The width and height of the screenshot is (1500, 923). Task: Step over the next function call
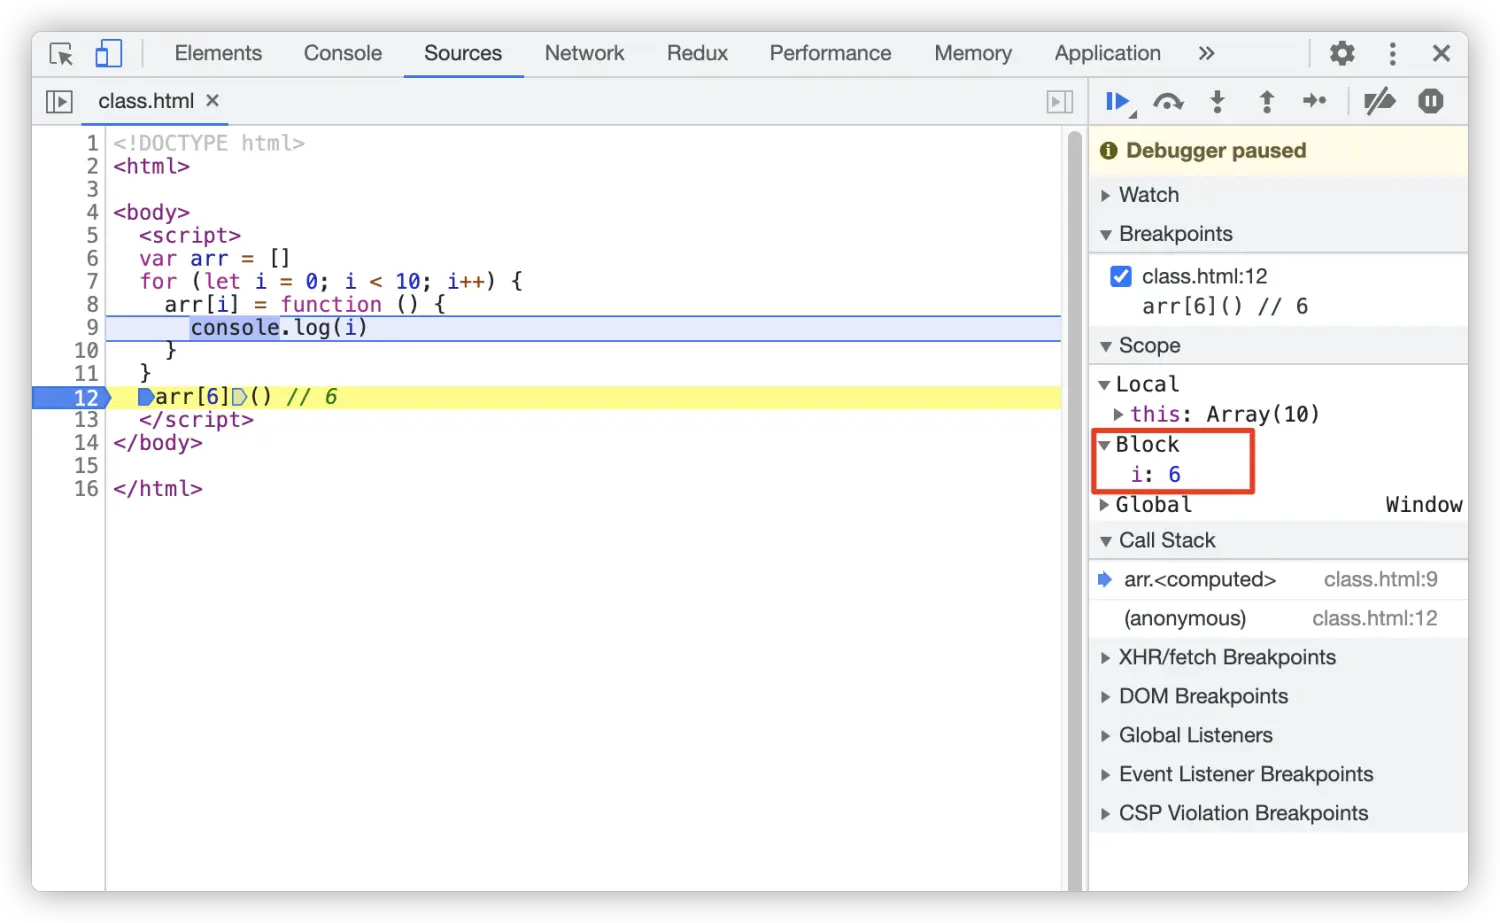click(x=1168, y=101)
